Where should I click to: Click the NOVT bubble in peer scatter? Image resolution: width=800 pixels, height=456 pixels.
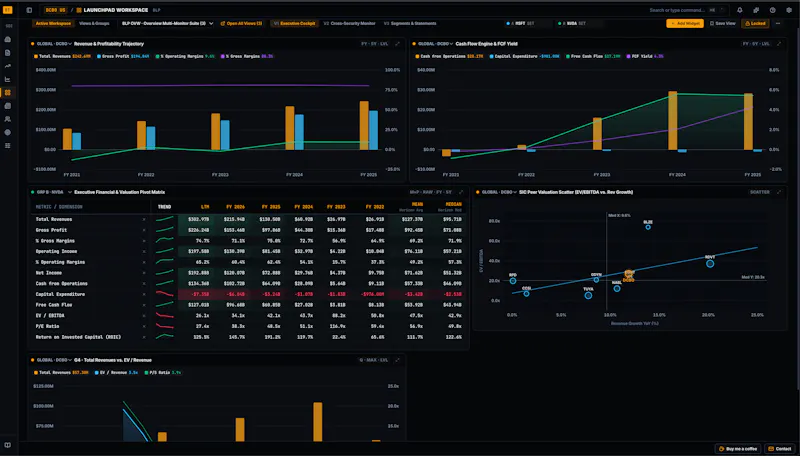click(x=710, y=264)
